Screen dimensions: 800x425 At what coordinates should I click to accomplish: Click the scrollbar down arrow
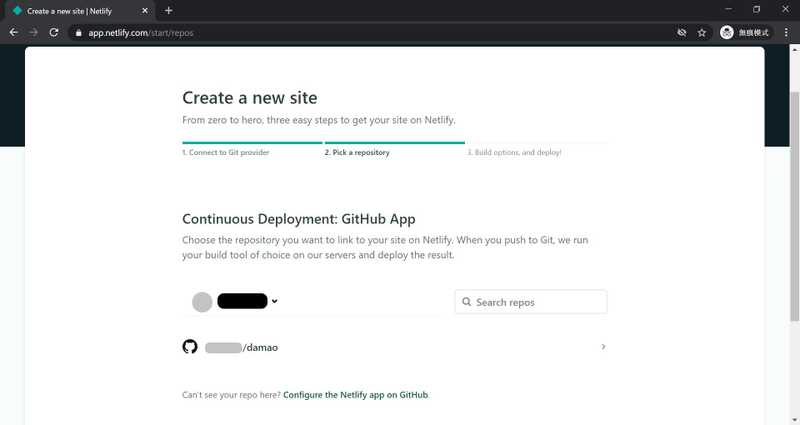[794, 420]
